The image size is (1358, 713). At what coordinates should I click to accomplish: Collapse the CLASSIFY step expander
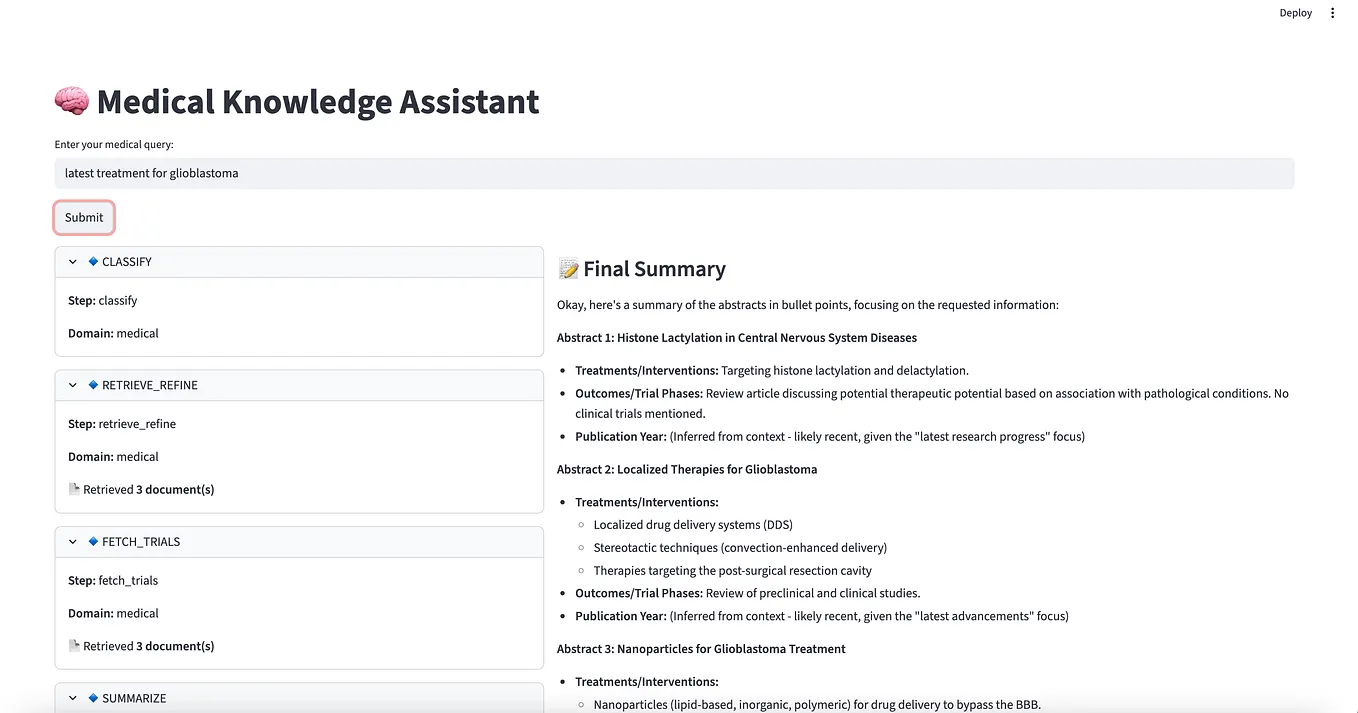pyautogui.click(x=72, y=261)
